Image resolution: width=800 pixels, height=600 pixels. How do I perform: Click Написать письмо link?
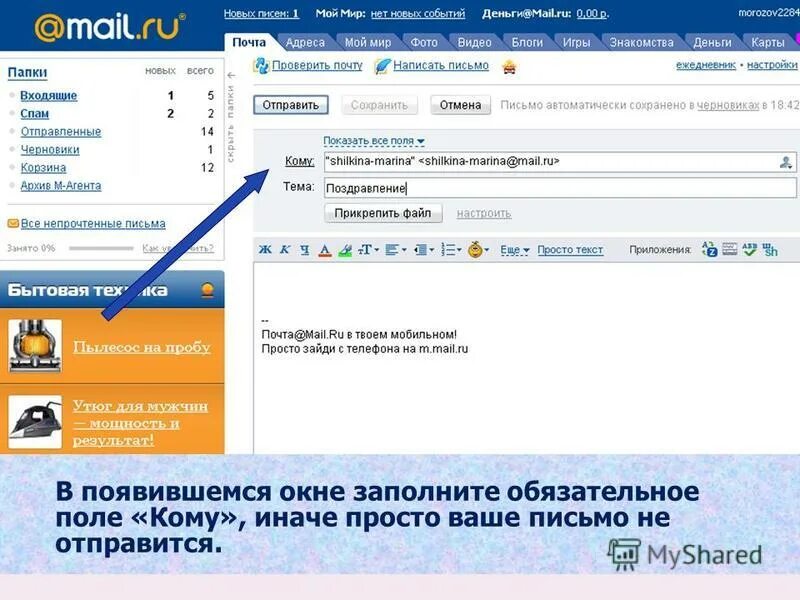(441, 65)
